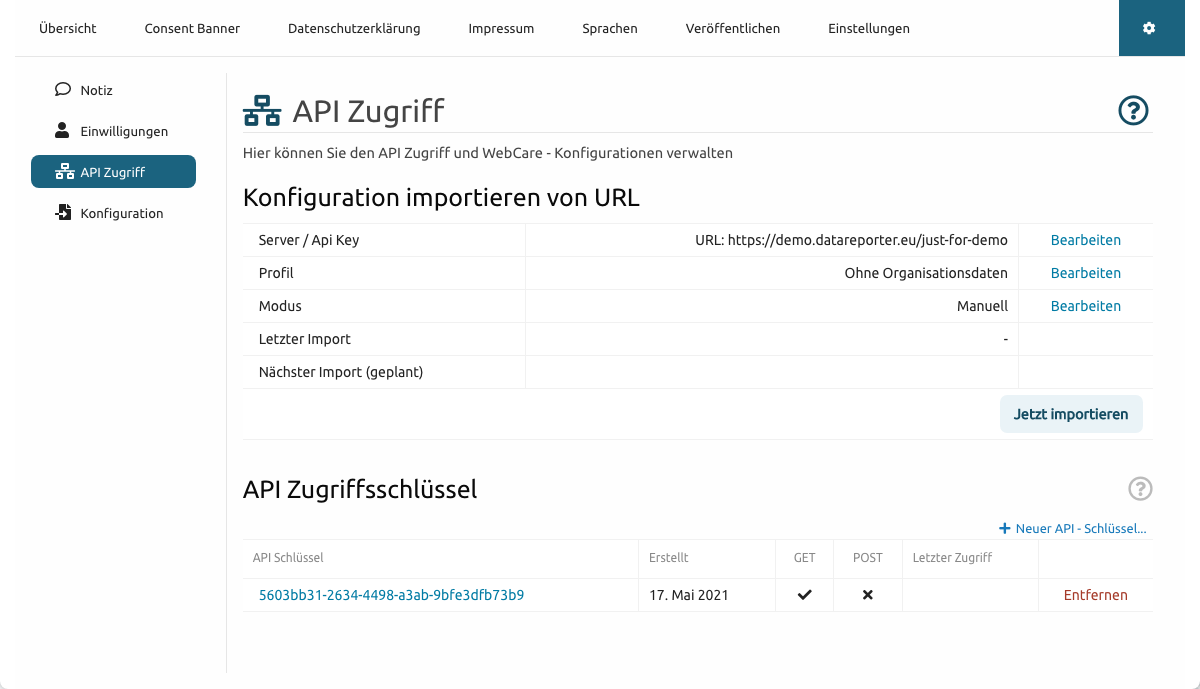Click the Letzter Import row label

tap(304, 339)
